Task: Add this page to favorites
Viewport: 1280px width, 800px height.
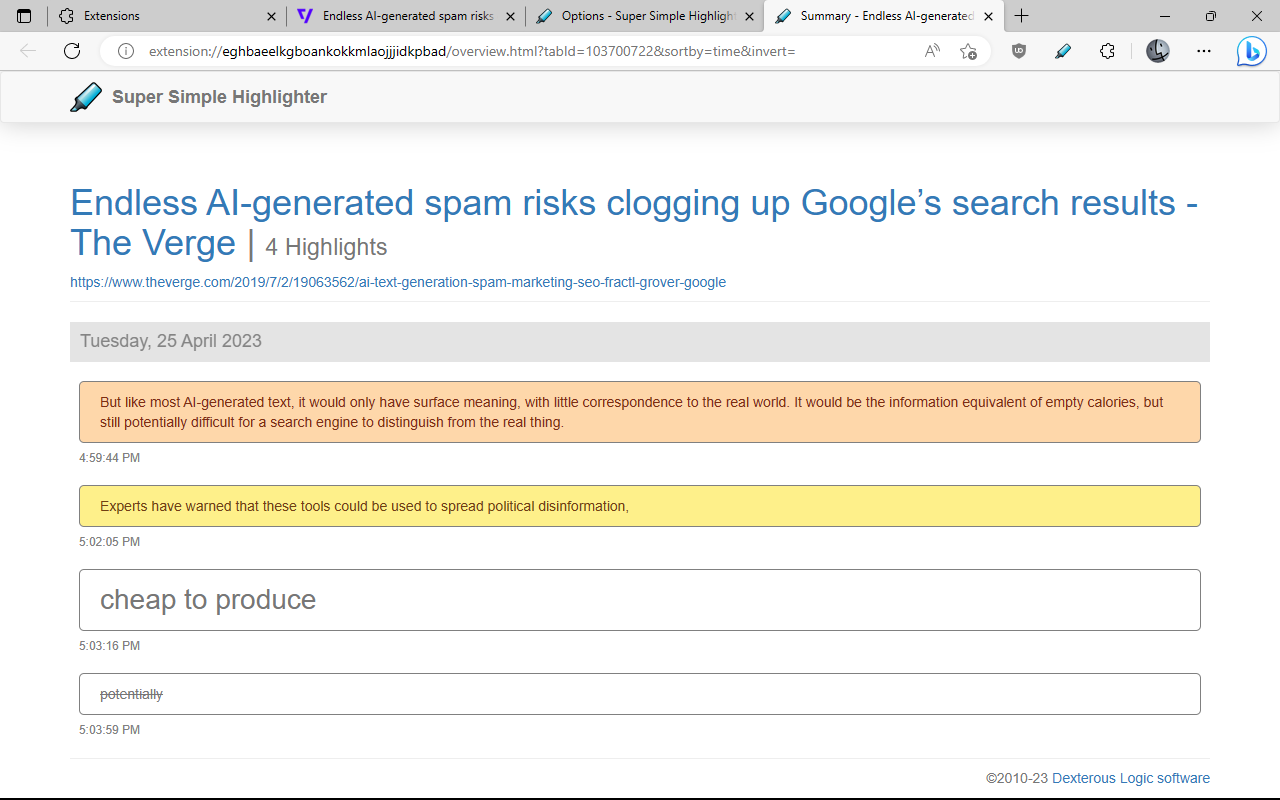Action: pos(968,51)
